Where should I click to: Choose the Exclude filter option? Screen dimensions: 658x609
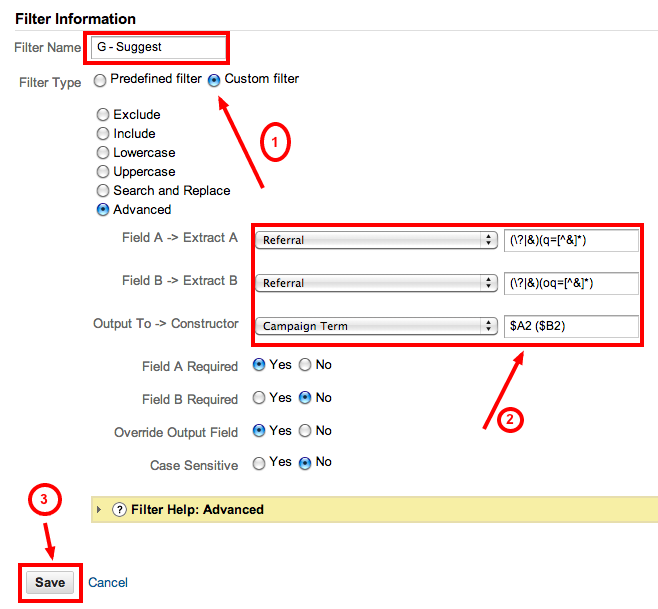coord(103,115)
